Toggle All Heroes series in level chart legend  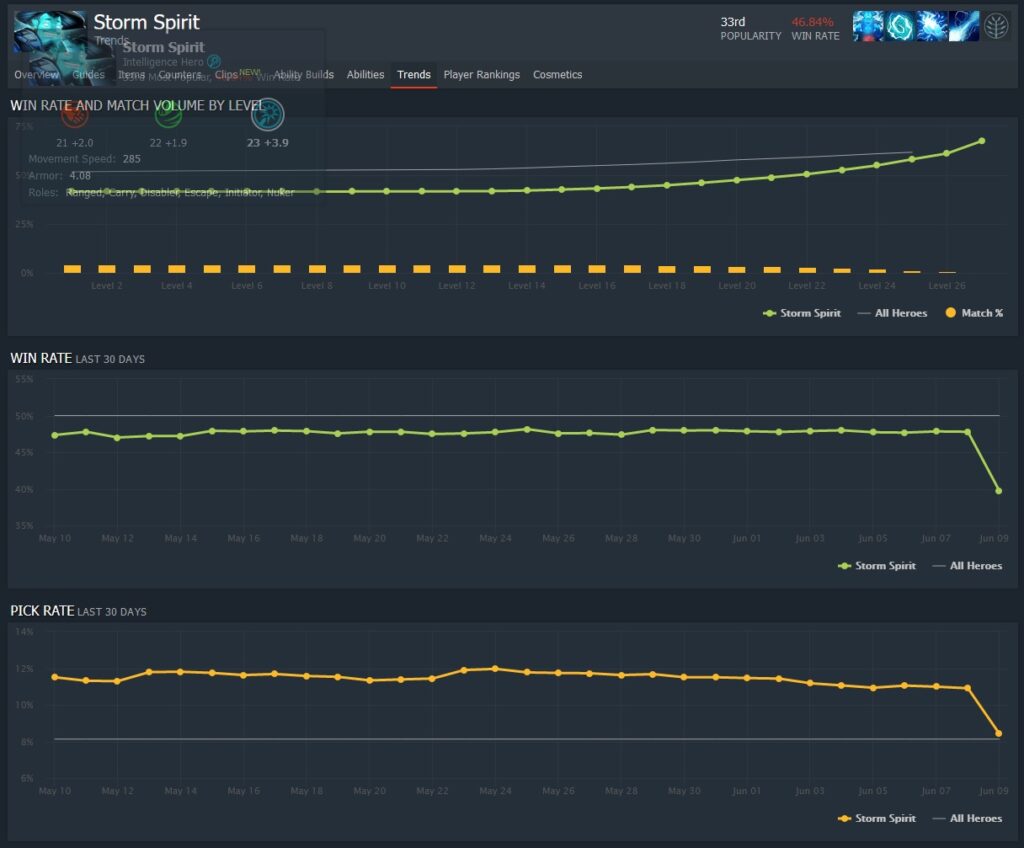tap(892, 313)
